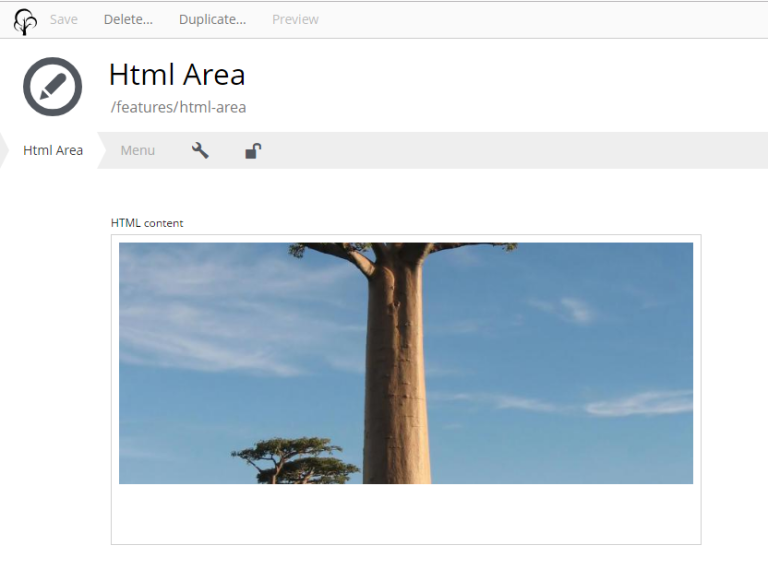Switch to the Html Area step
The image size is (768, 569).
pyautogui.click(x=53, y=151)
